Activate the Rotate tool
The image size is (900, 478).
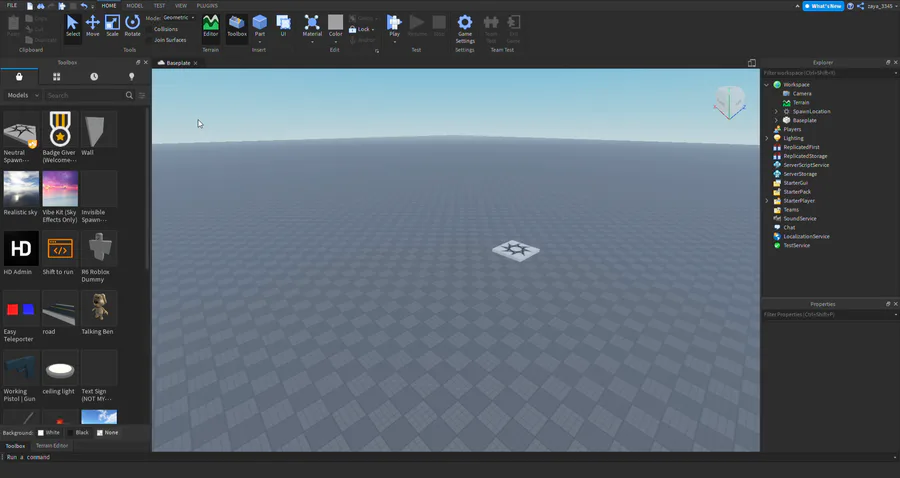pyautogui.click(x=133, y=26)
